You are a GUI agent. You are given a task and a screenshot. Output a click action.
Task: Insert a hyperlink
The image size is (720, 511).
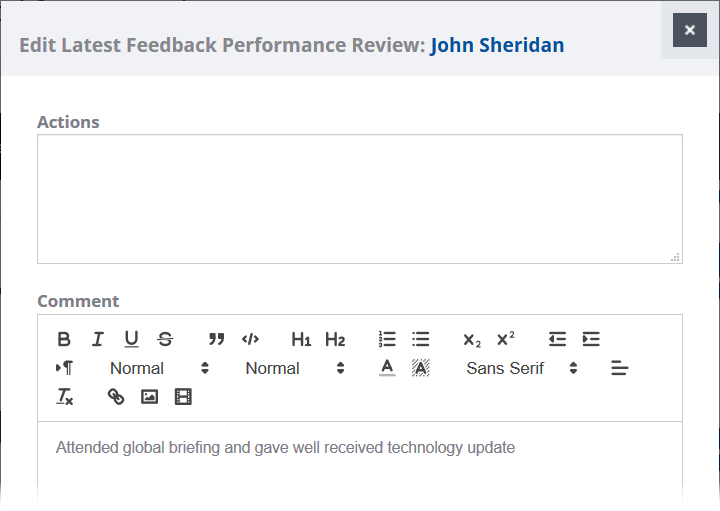[116, 397]
